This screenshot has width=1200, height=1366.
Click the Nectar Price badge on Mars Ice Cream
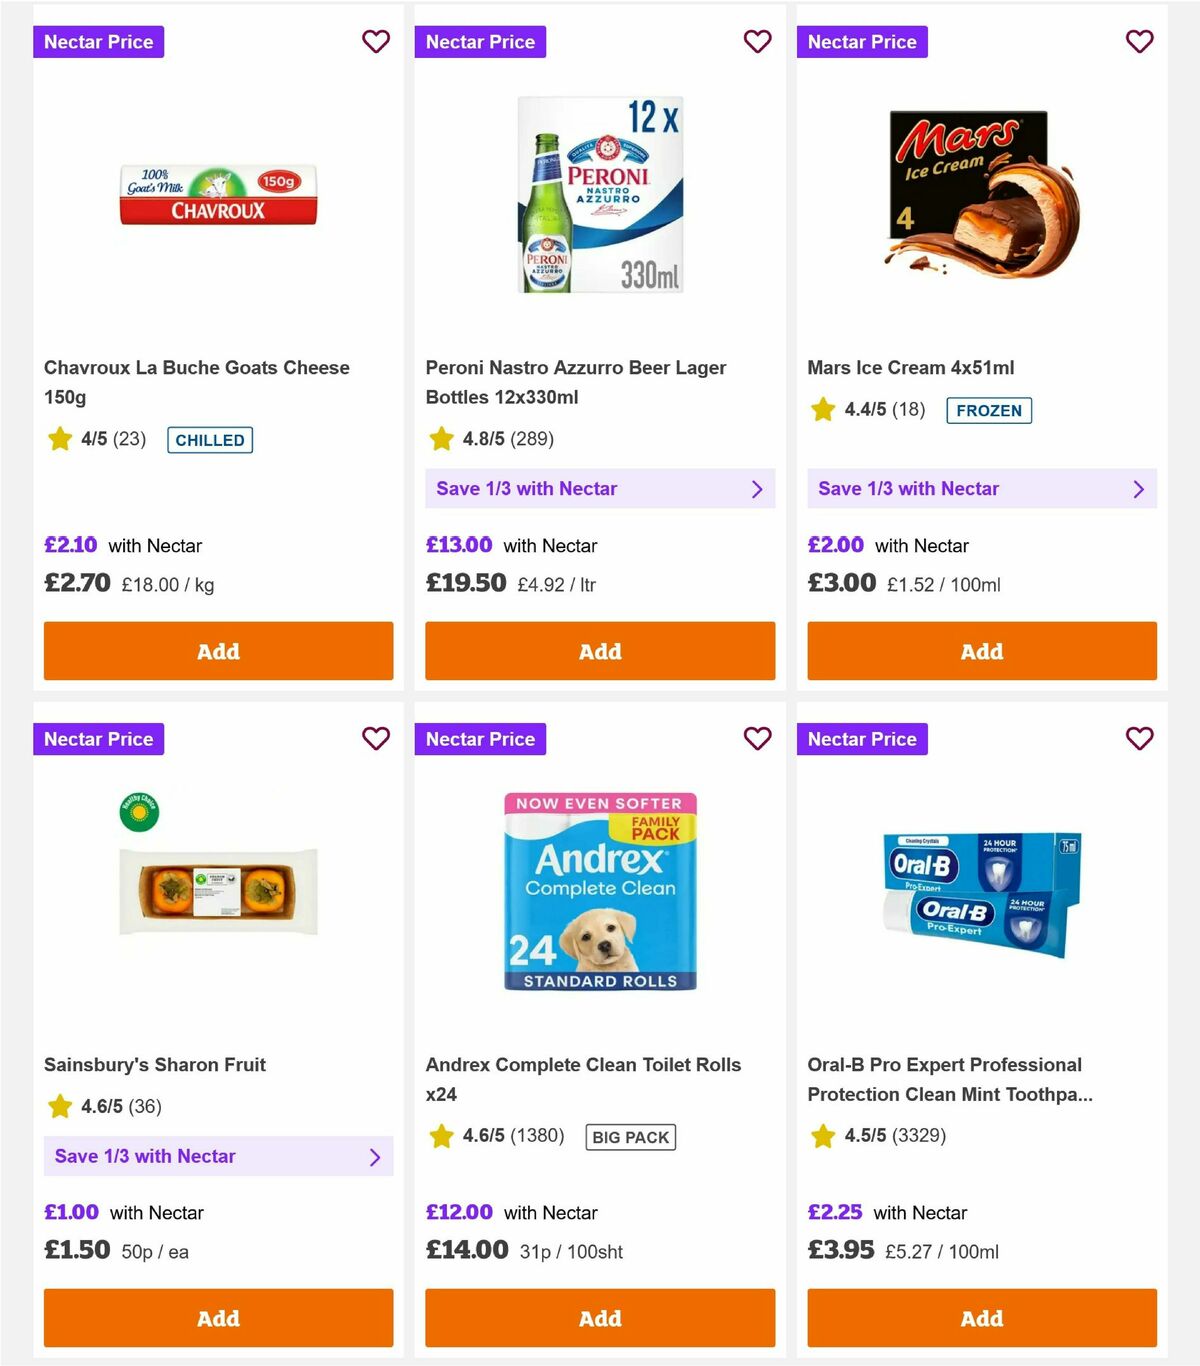pyautogui.click(x=863, y=41)
